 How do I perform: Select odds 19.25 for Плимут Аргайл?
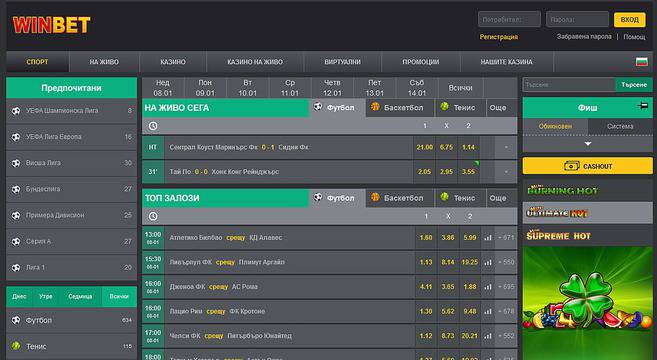tap(470, 262)
